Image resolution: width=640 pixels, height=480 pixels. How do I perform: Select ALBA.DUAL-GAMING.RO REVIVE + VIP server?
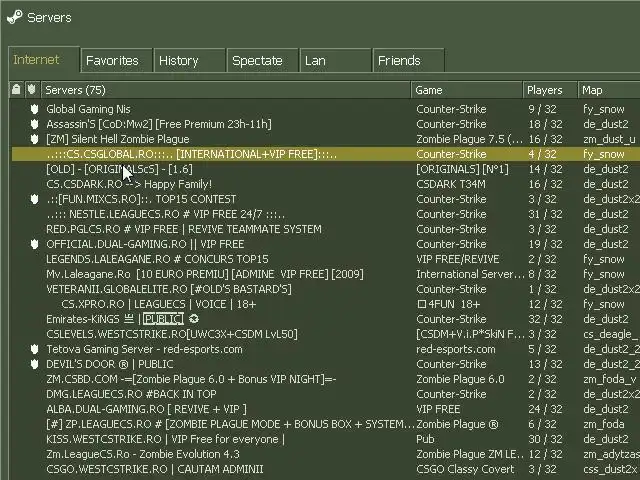[x=326, y=409]
